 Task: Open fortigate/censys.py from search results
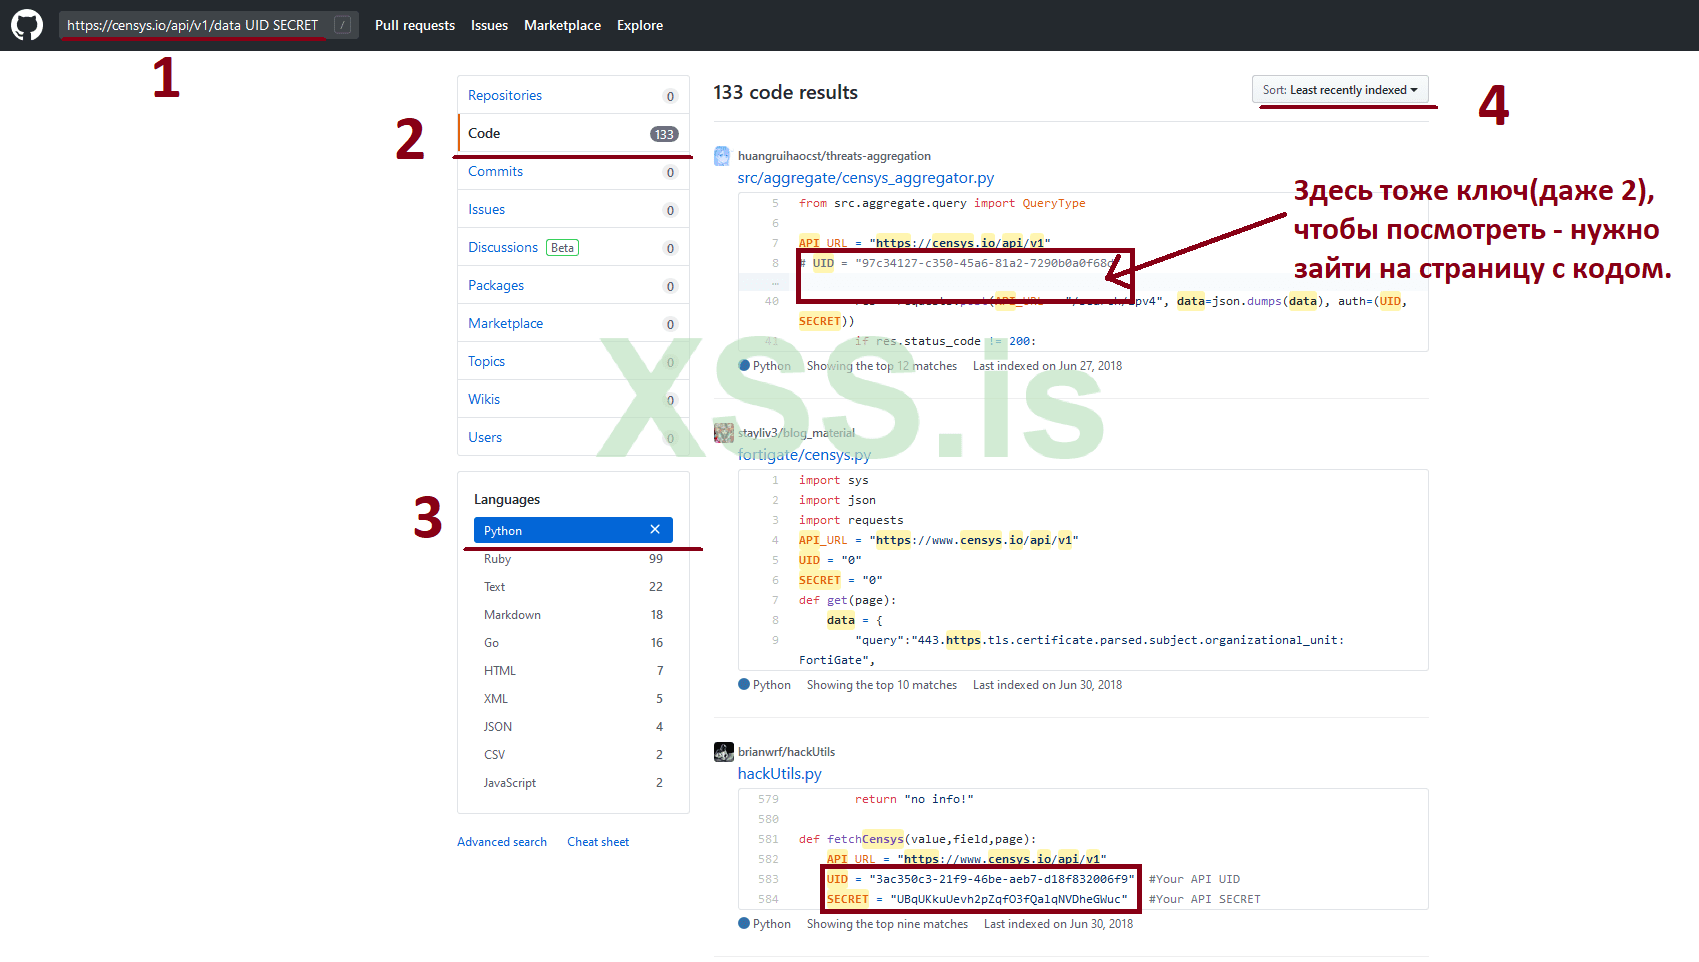[803, 454]
